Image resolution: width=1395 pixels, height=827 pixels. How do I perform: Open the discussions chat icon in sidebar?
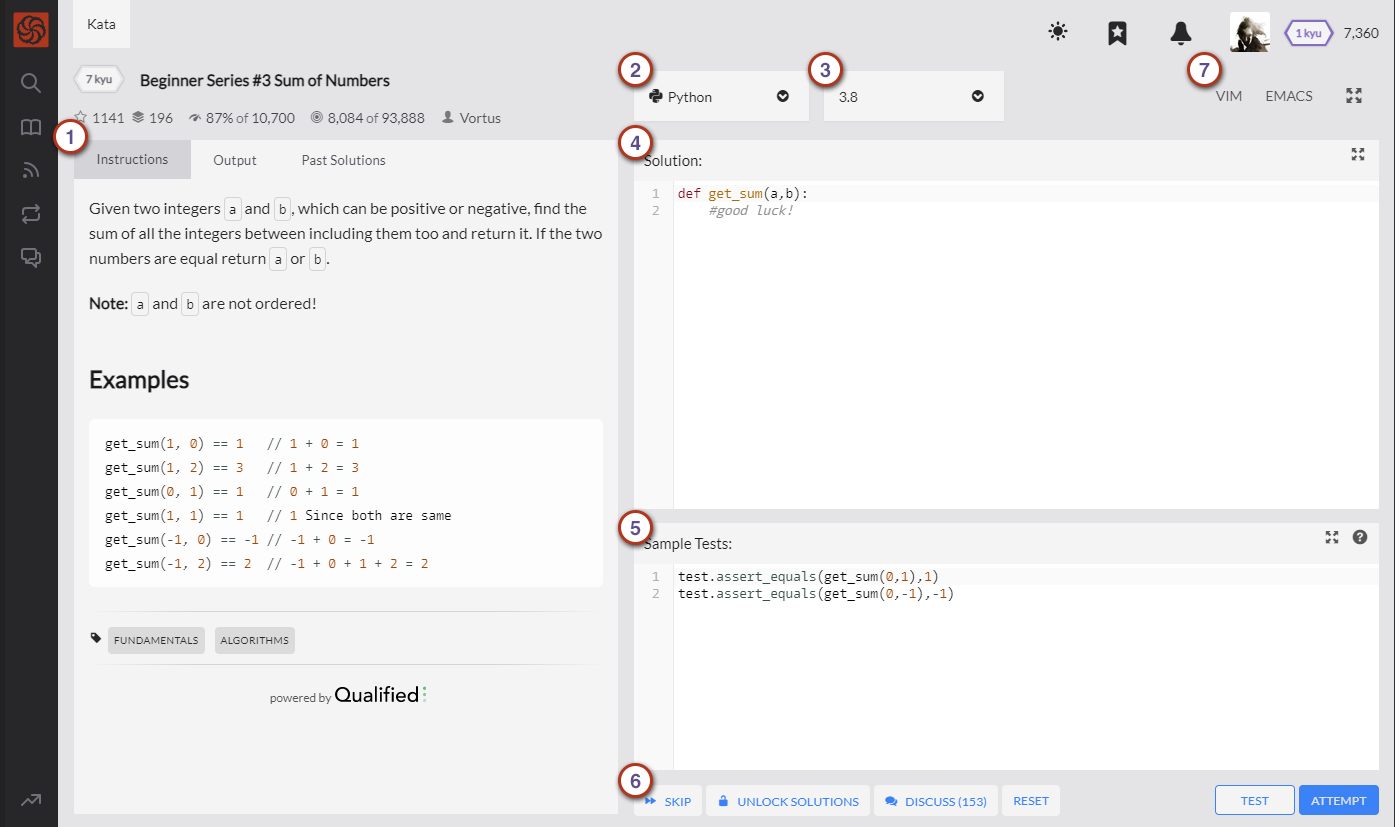[30, 257]
